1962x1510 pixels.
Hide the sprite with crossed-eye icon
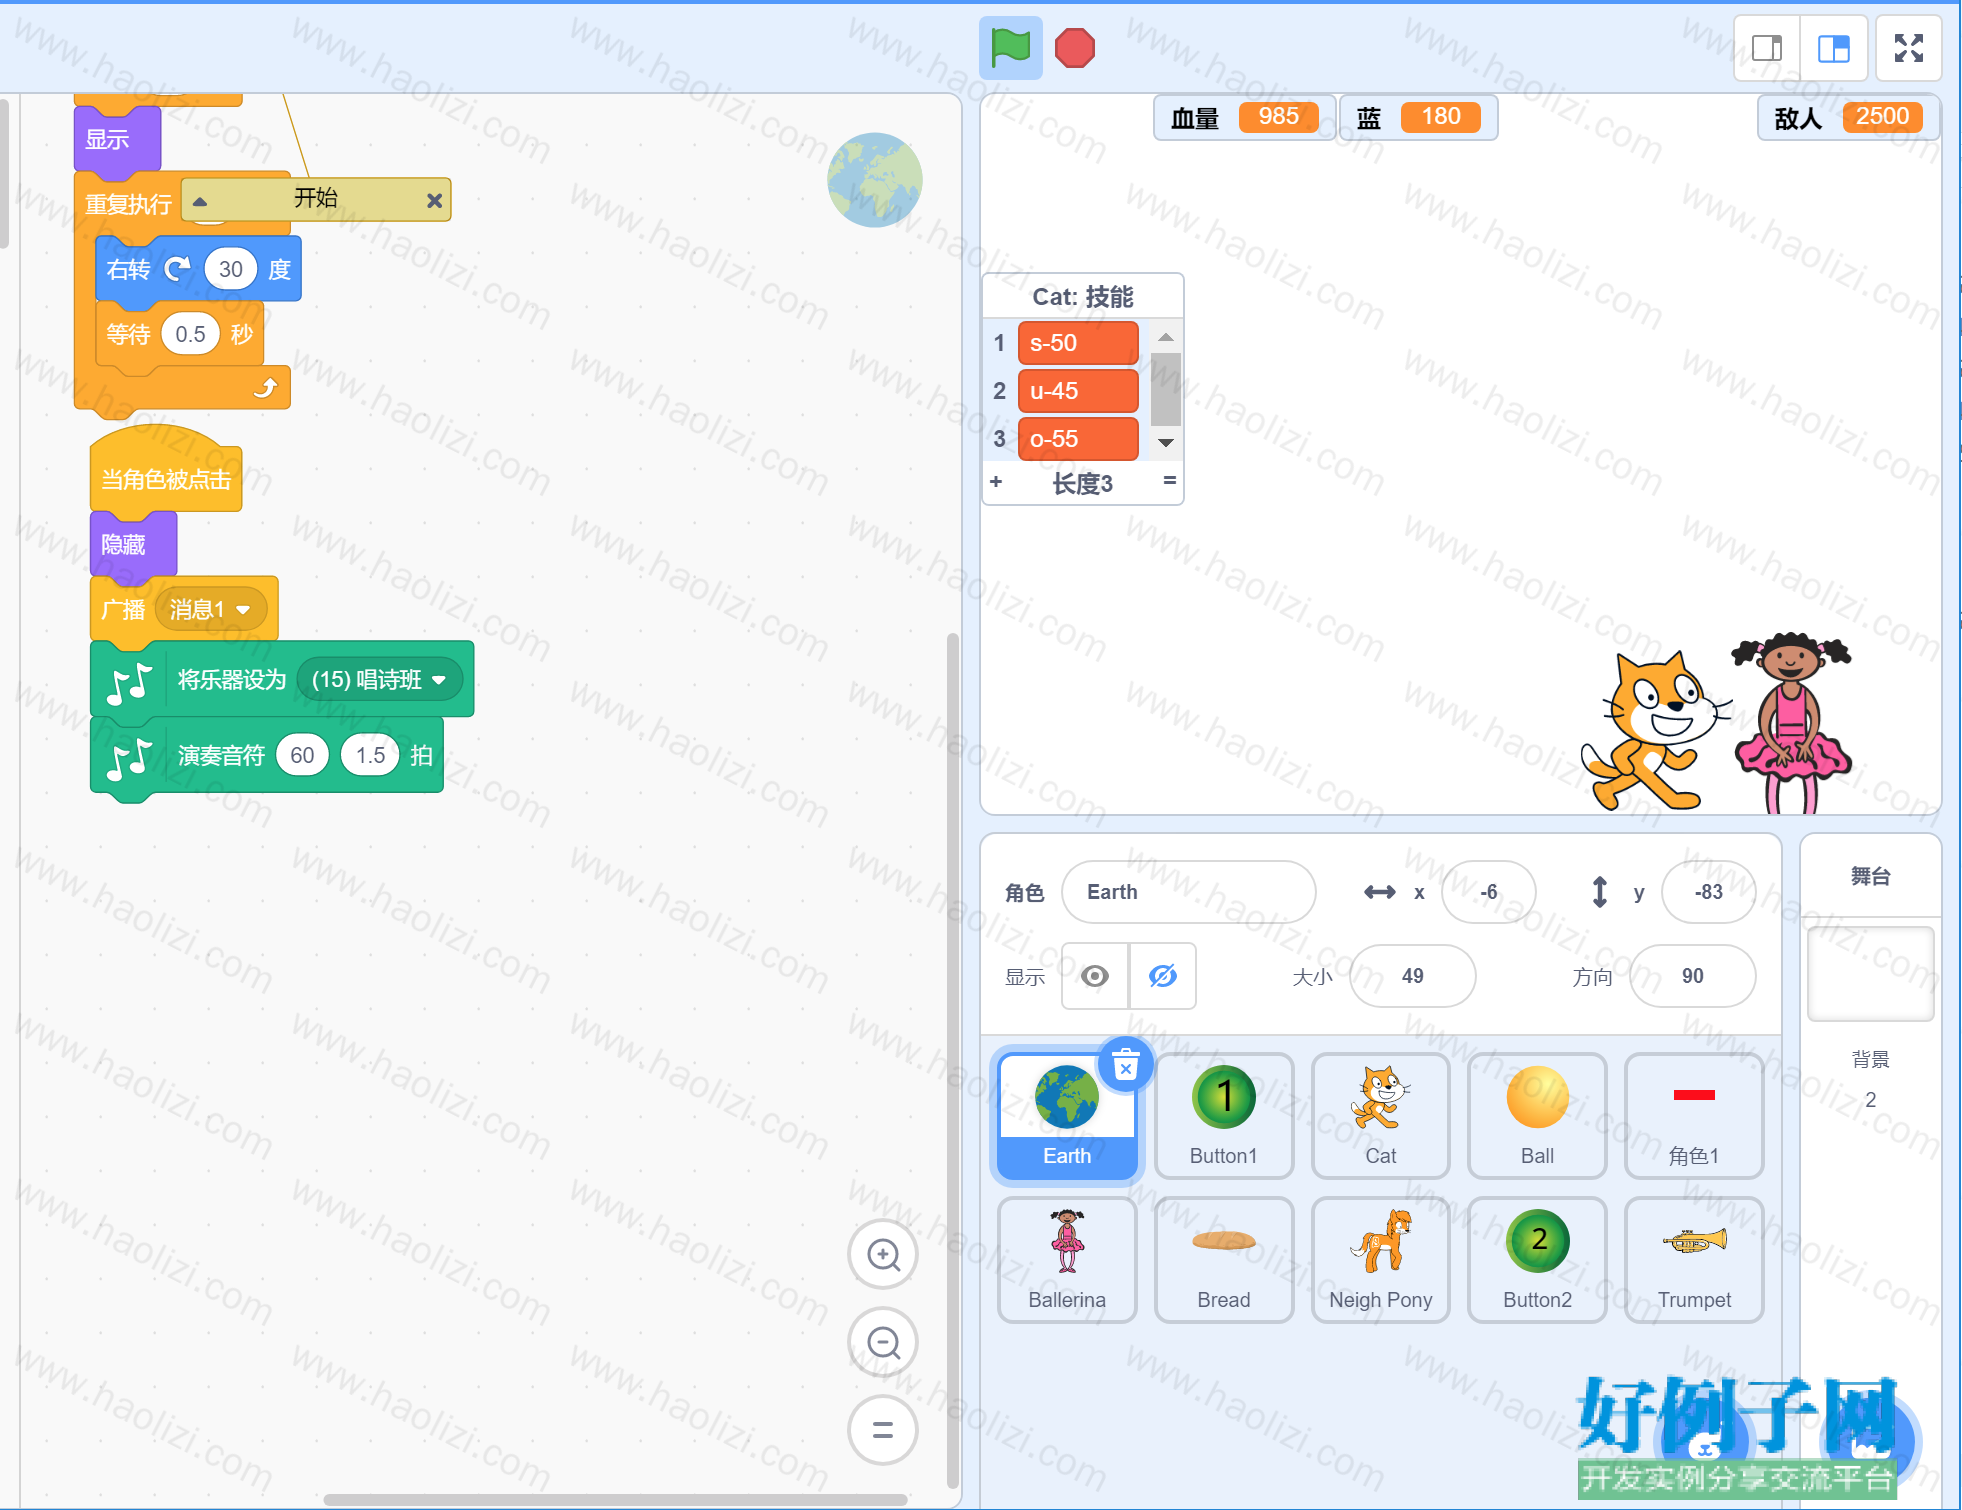click(x=1163, y=976)
